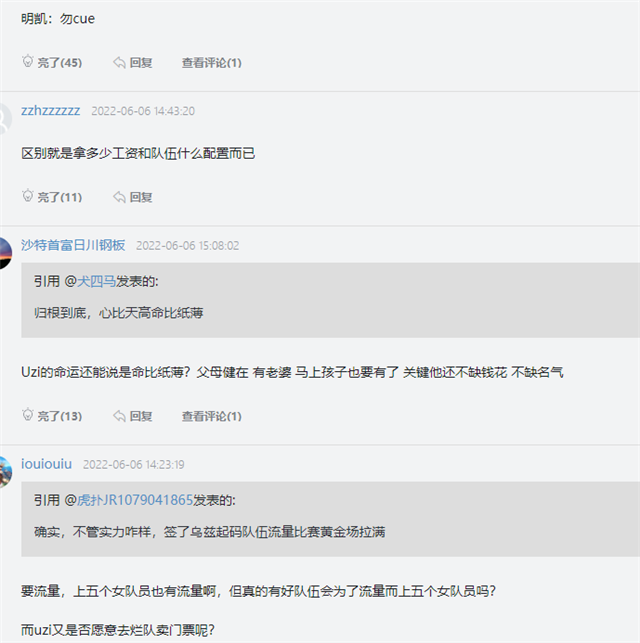The image size is (640, 643).
Task: Click quoted text 归根到底，心比天高命比纸薄
Action: (119, 313)
